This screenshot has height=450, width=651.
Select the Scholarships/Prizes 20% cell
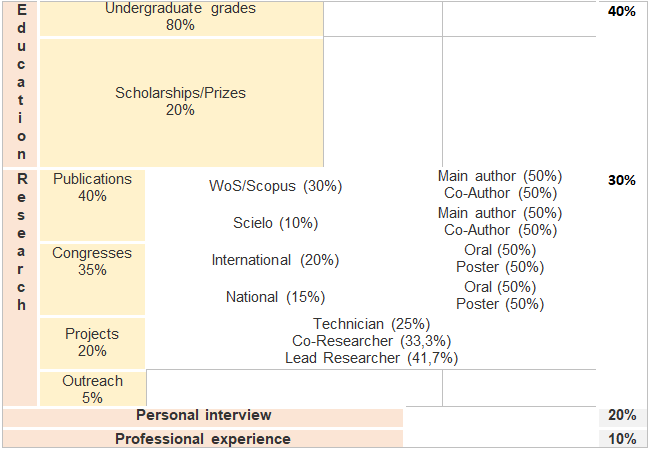click(x=181, y=102)
